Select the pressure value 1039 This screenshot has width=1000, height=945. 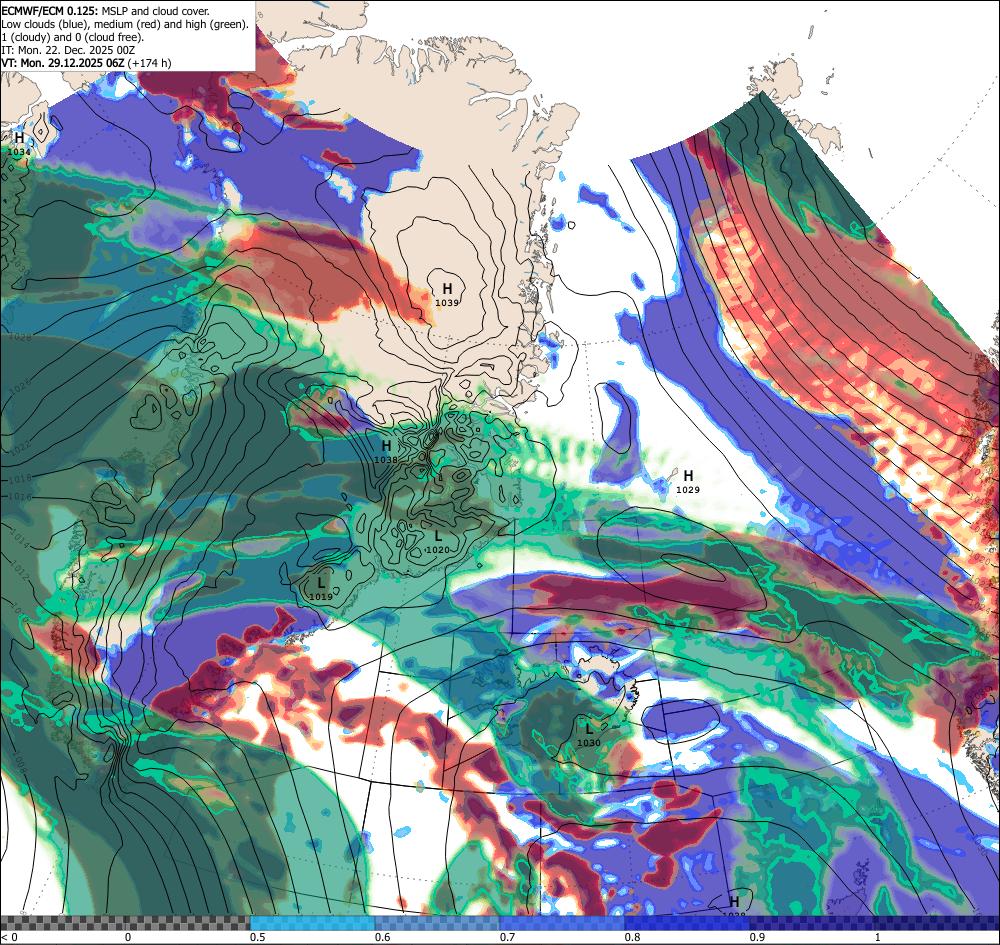447,303
